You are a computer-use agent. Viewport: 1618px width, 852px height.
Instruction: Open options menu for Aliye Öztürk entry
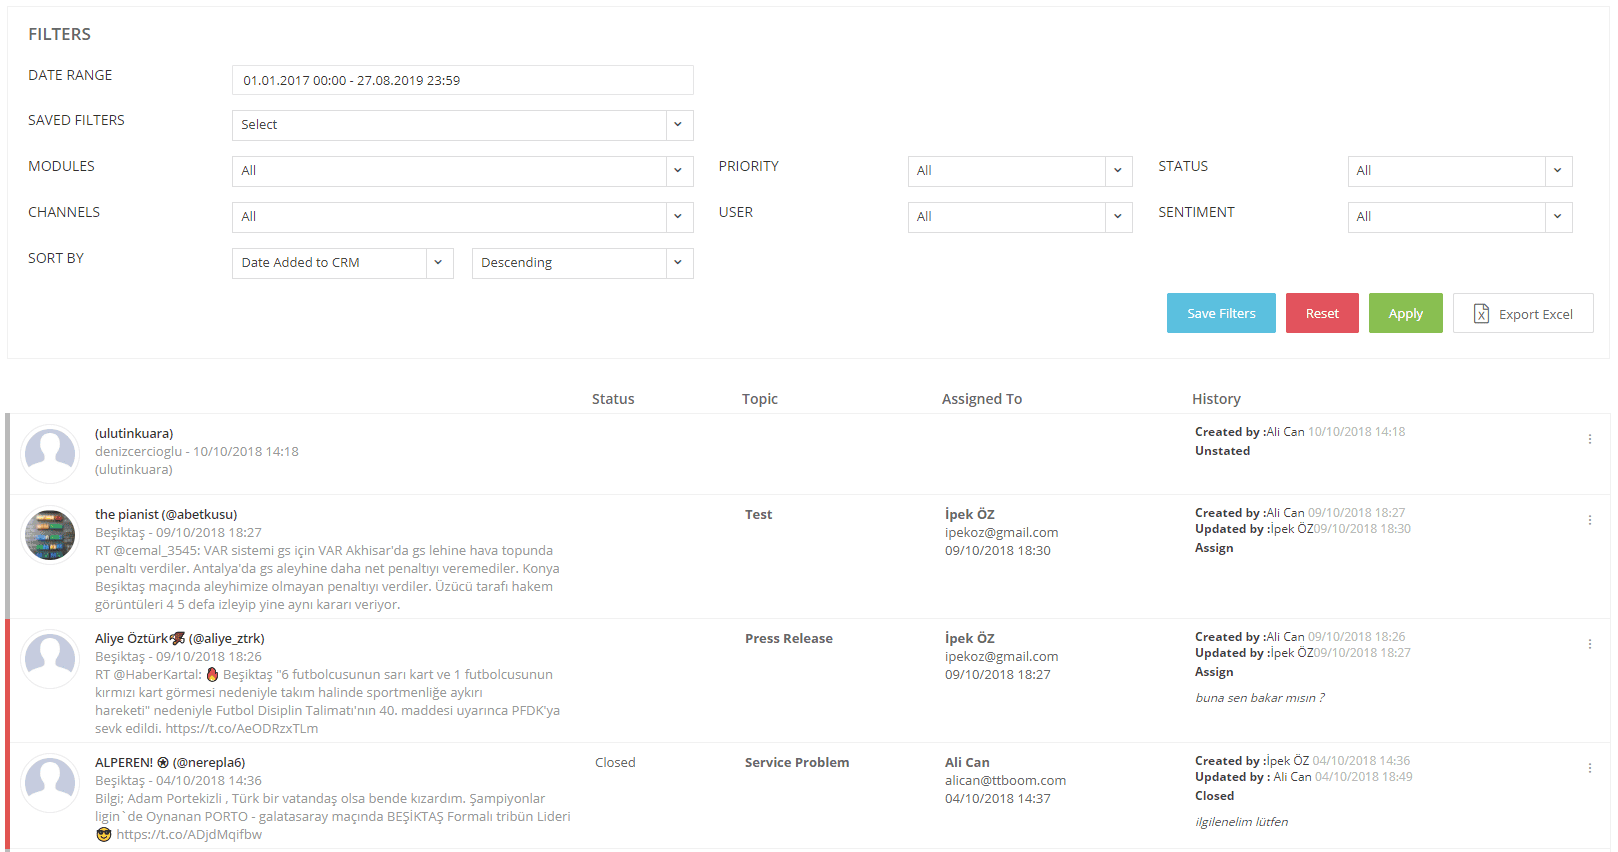(x=1589, y=644)
